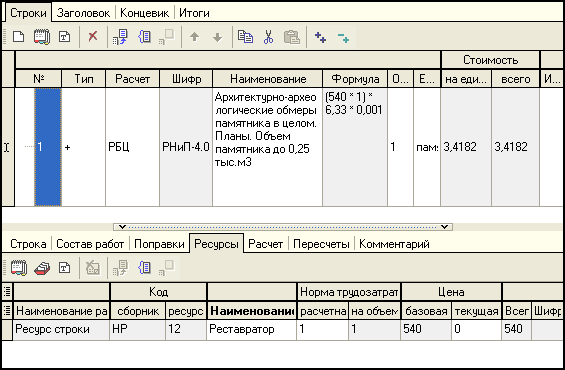
Task: Click the blue brace list icon in resources toolbar
Action: pyautogui.click(x=144, y=268)
